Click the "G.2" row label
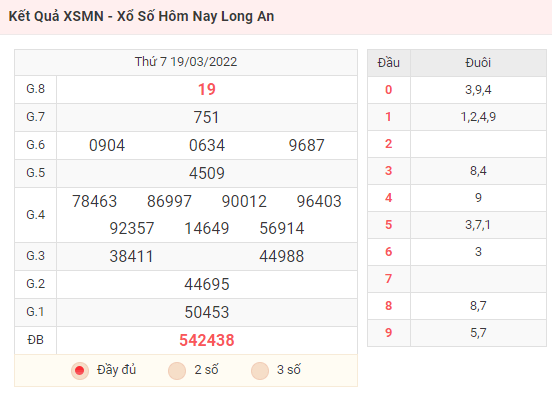The width and height of the screenshot is (552, 396). 36,284
